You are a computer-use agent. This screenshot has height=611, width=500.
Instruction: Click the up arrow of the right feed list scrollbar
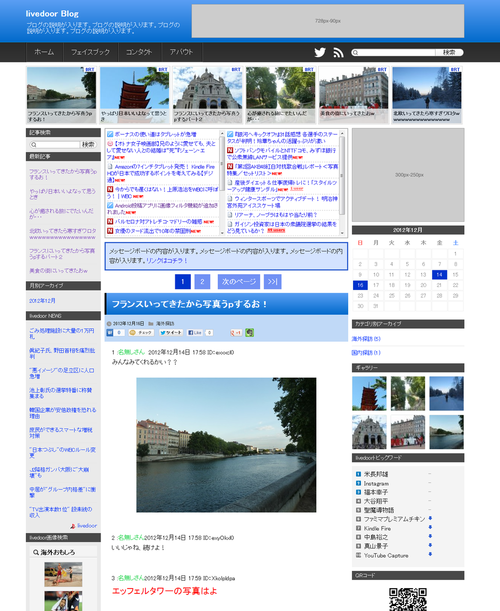pyautogui.click(x=342, y=133)
